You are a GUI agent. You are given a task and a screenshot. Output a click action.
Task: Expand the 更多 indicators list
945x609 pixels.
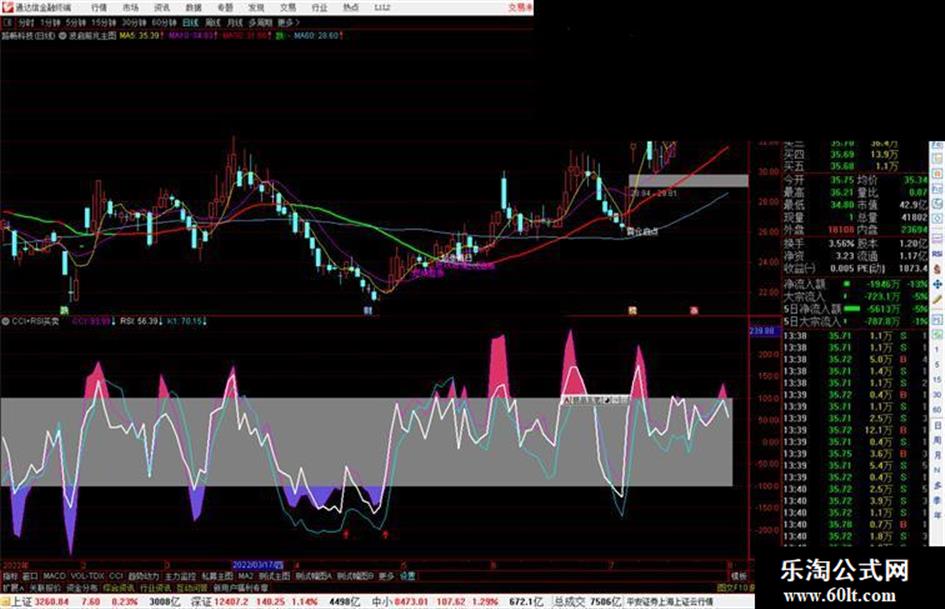[x=386, y=576]
